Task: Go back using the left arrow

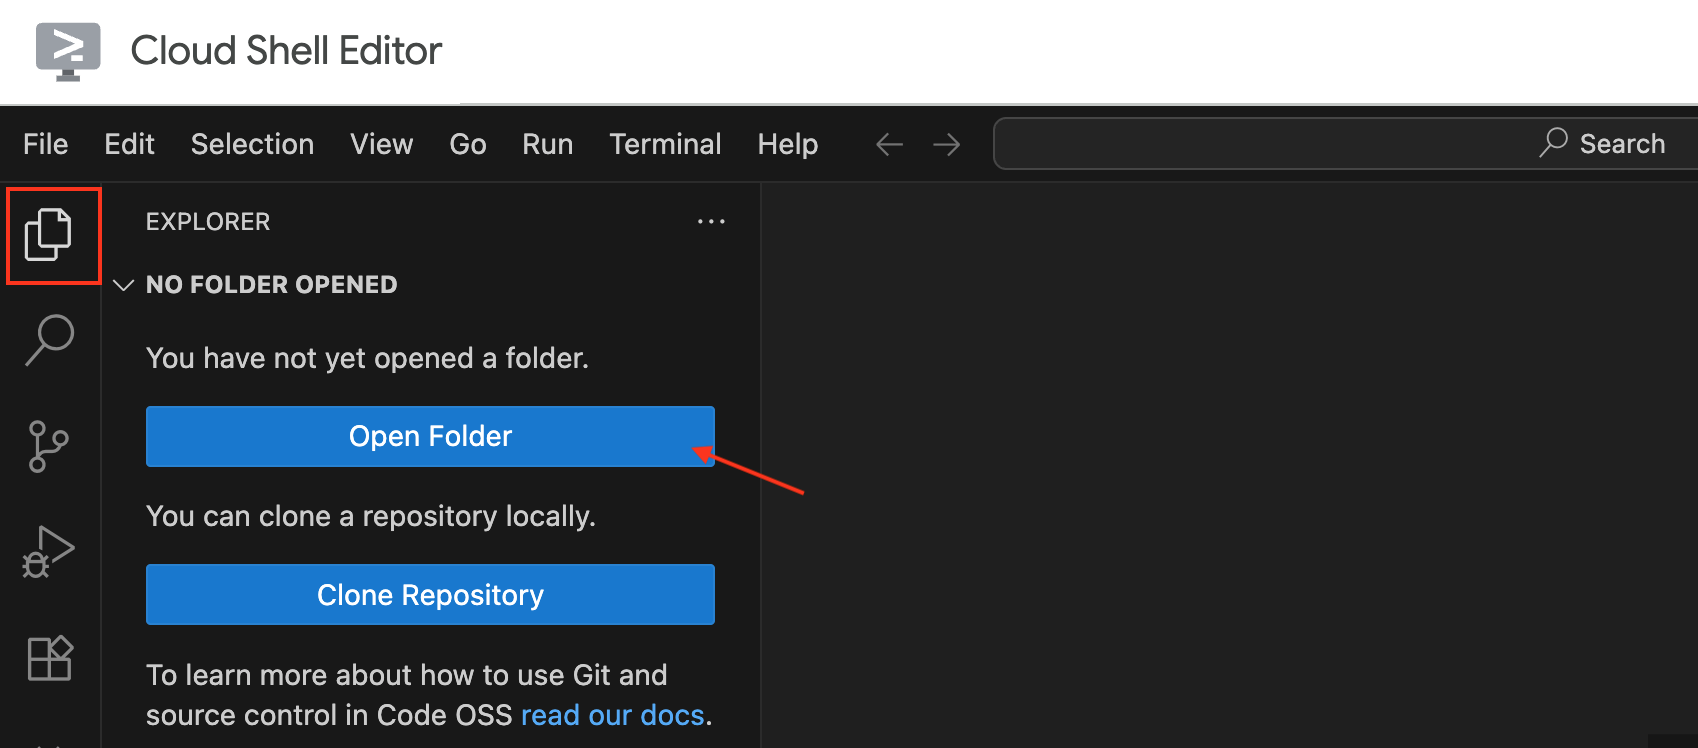Action: 889,145
